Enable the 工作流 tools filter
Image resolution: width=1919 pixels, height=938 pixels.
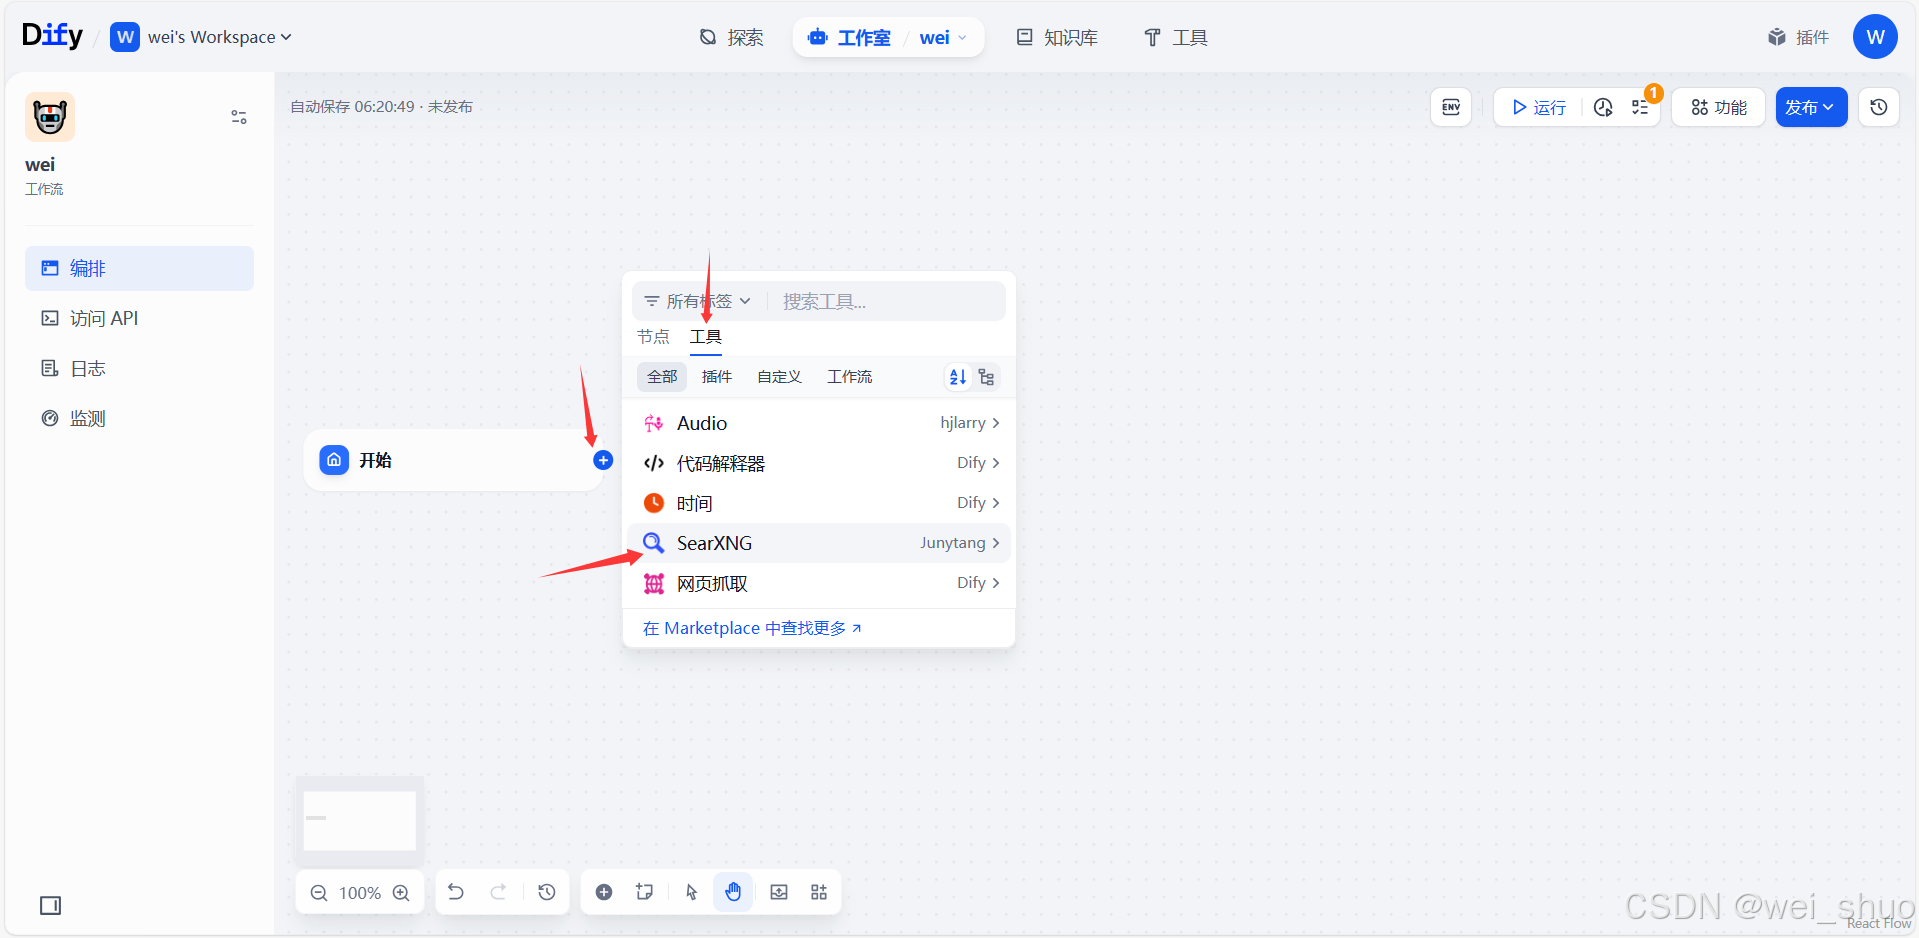click(849, 376)
